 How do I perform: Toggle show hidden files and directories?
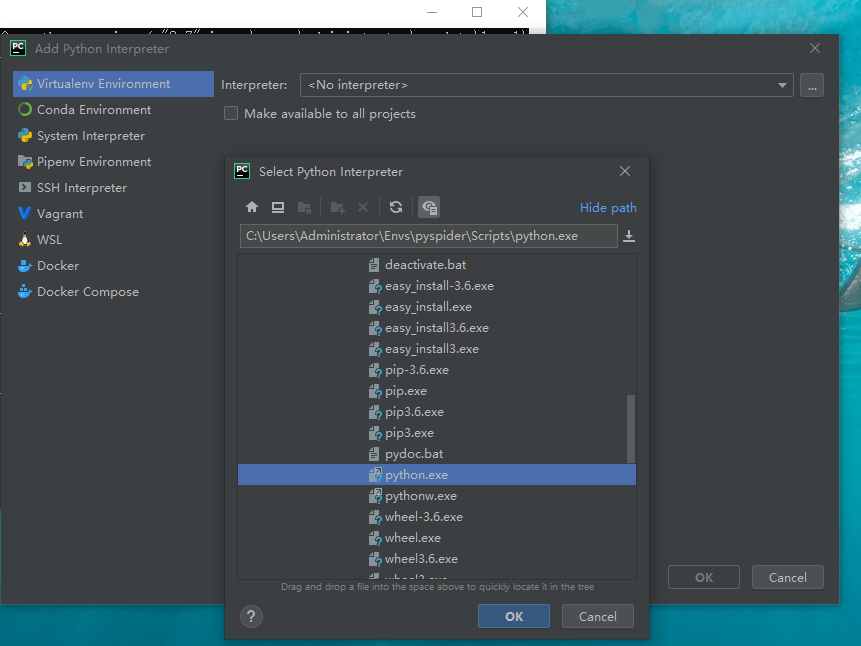tap(429, 207)
